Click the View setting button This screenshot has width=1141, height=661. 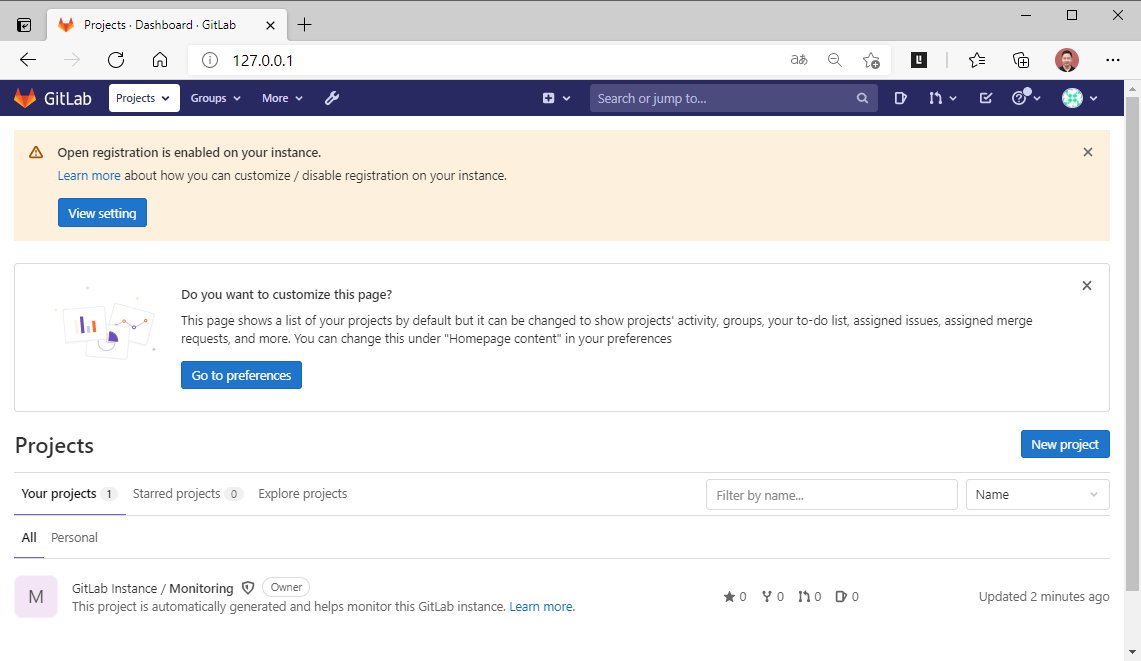coord(102,212)
